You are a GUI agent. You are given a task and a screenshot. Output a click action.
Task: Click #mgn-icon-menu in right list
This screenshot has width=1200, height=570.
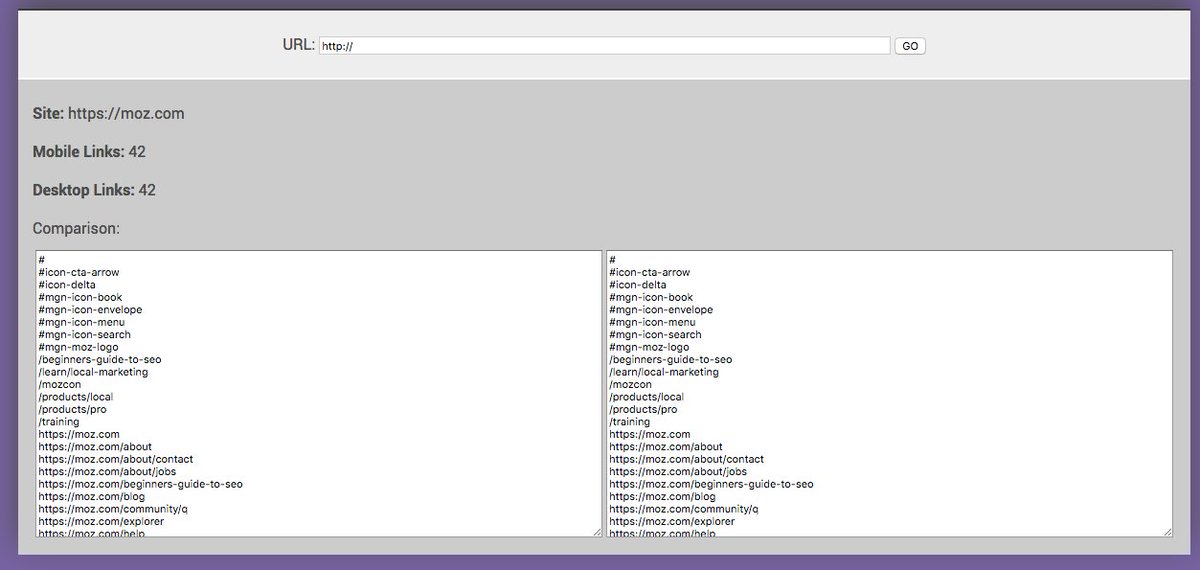point(653,322)
